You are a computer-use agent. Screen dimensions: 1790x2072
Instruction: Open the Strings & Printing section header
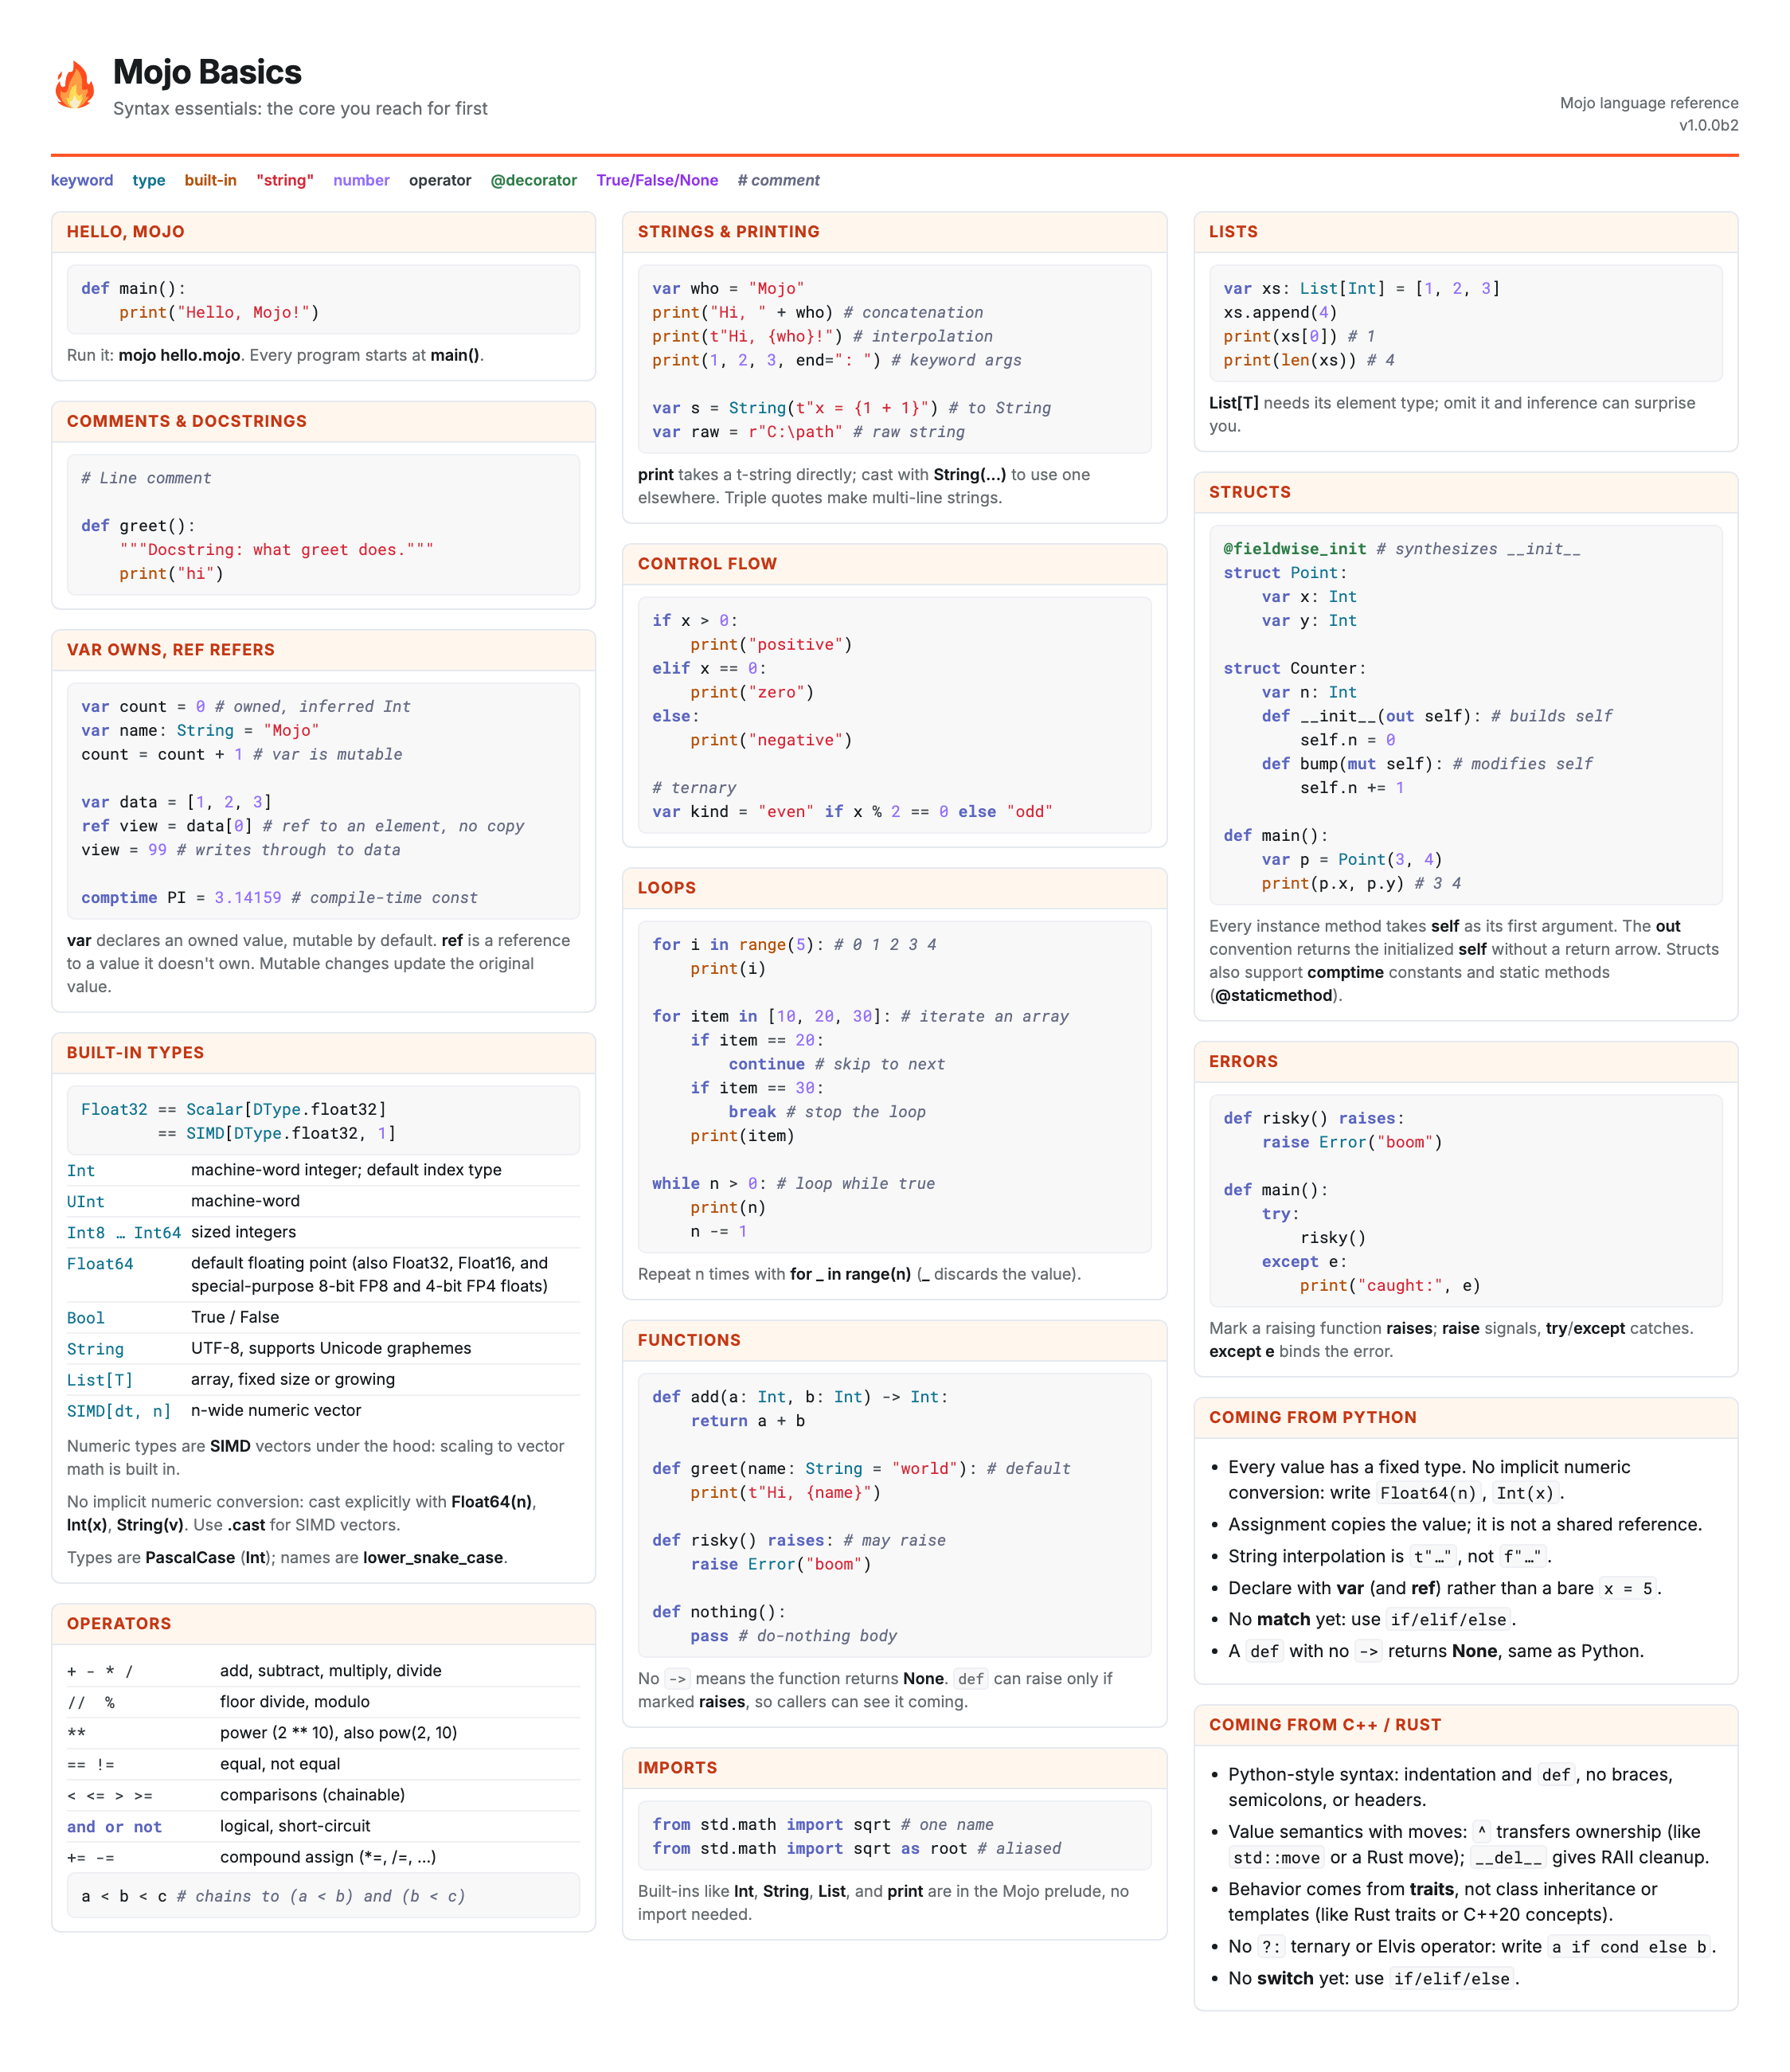point(894,232)
